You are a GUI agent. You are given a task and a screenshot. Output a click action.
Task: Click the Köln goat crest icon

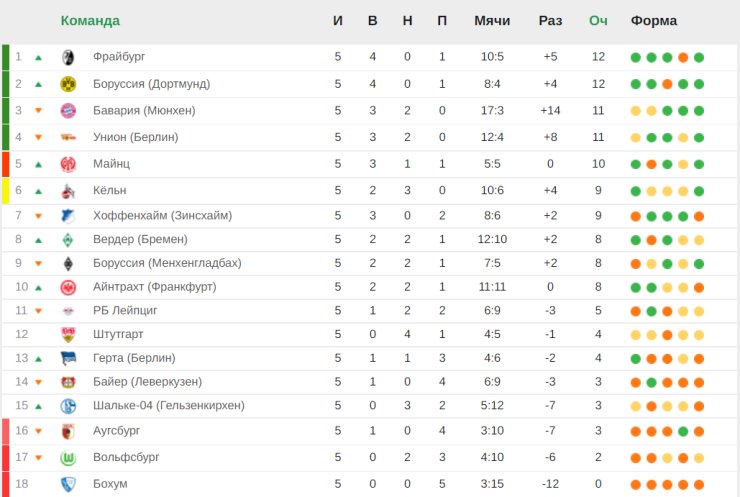coord(68,191)
